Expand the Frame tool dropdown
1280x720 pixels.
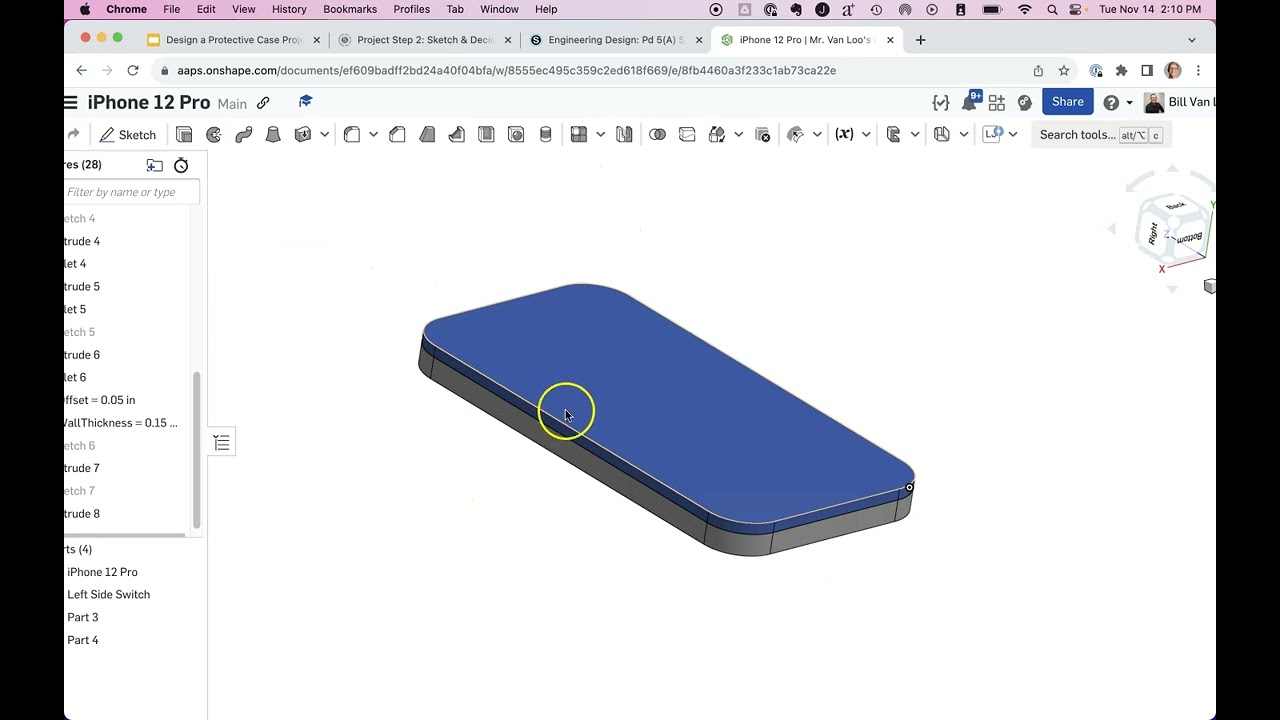point(915,134)
